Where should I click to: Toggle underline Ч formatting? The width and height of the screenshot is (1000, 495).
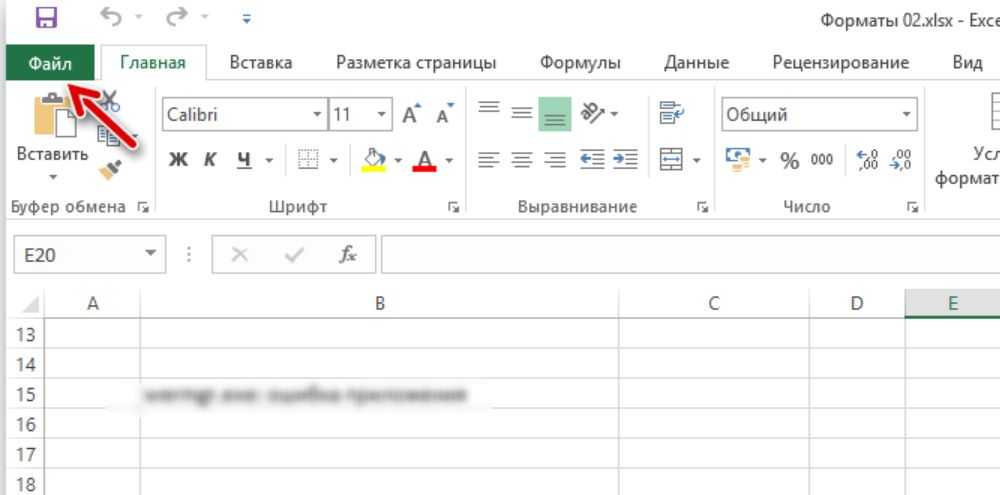pos(244,159)
